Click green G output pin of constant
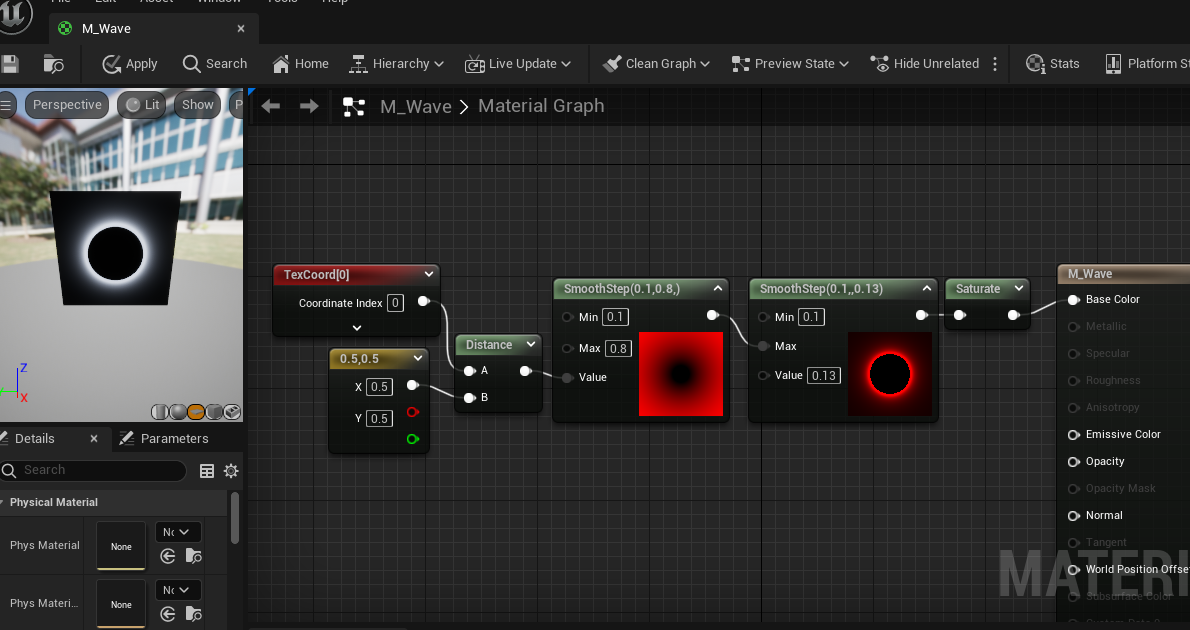1190x630 pixels. tap(413, 439)
